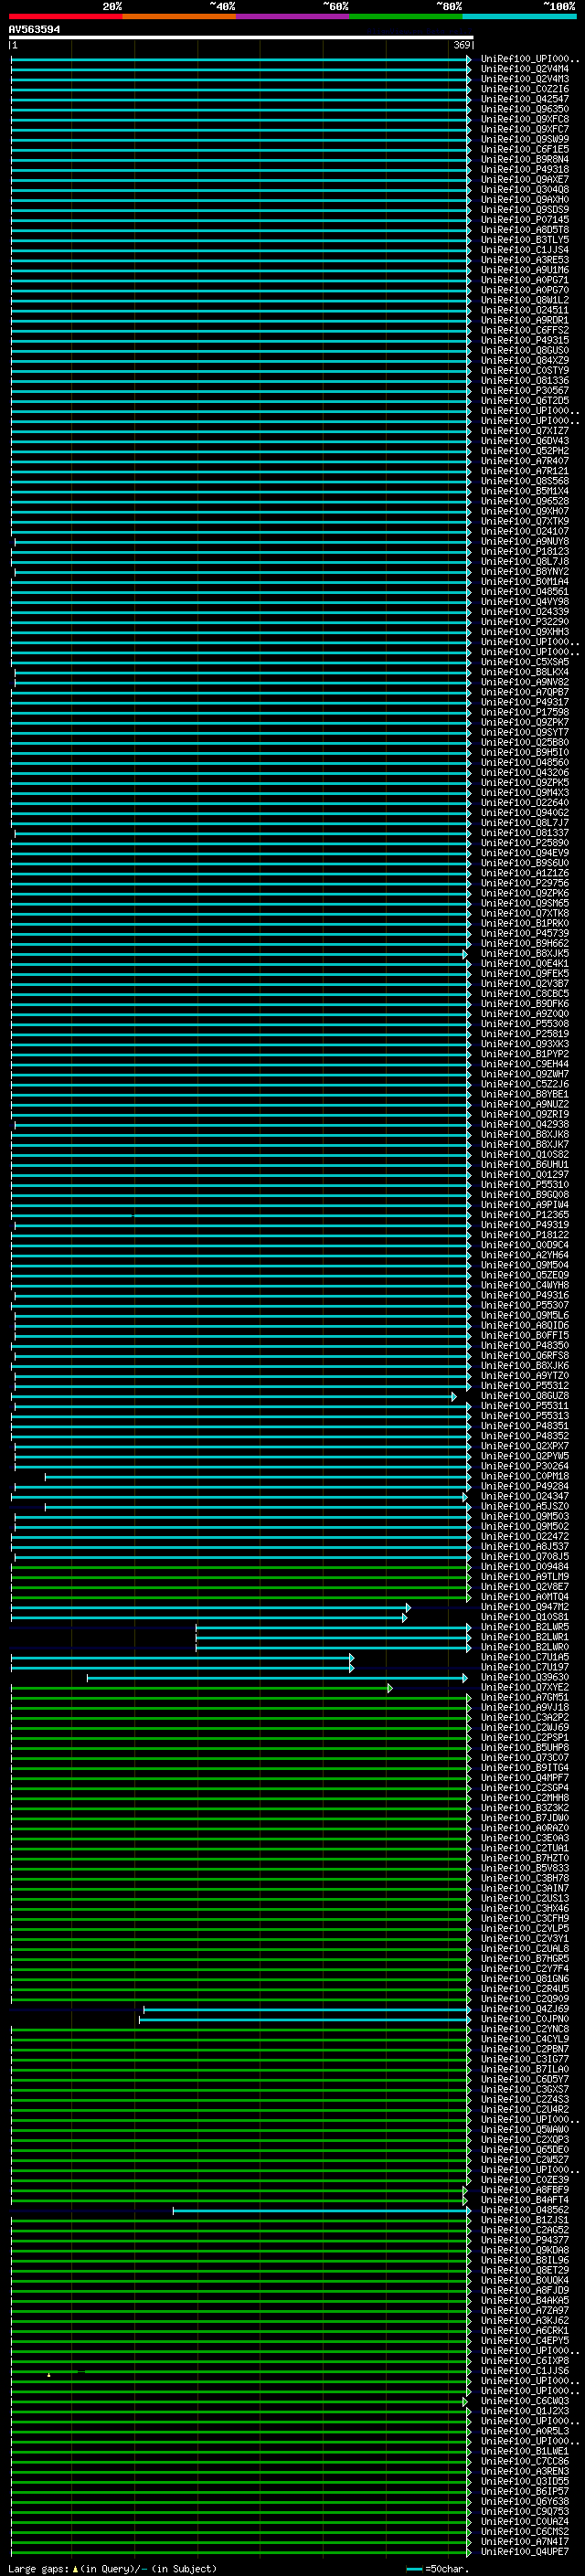Open hit UniRef100_Q9AXE7
Screen dimensions: 585x2576
[x=525, y=179]
